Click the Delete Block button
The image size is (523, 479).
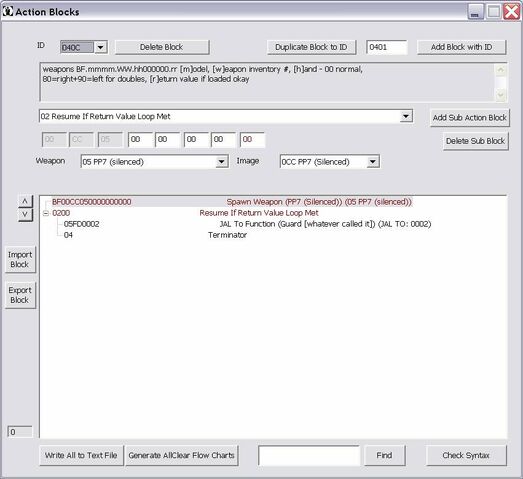point(162,47)
